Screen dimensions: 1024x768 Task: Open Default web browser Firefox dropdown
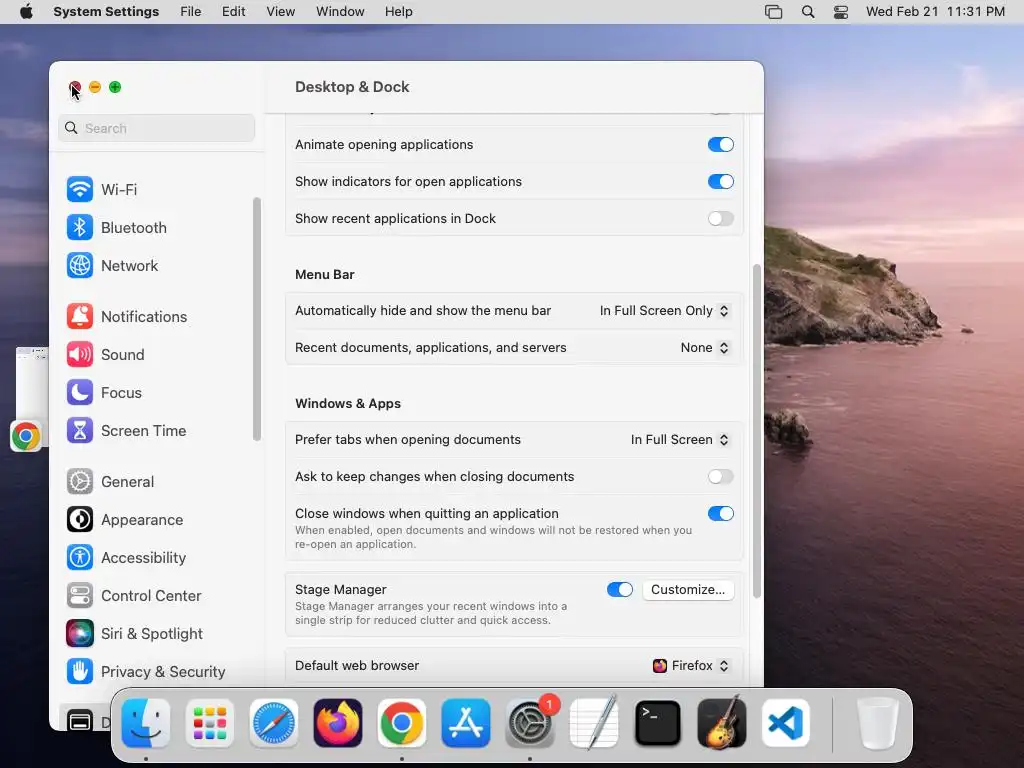691,665
